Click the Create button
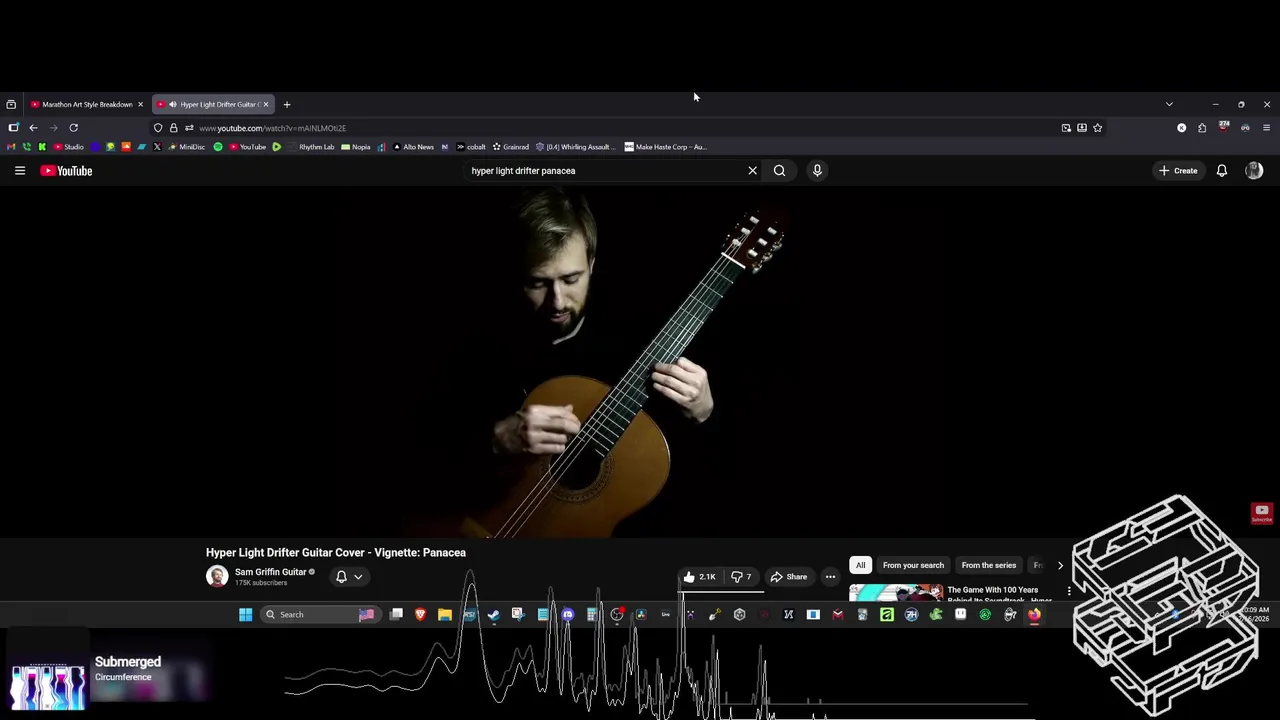Screen dimensions: 1280x720 (1178, 171)
